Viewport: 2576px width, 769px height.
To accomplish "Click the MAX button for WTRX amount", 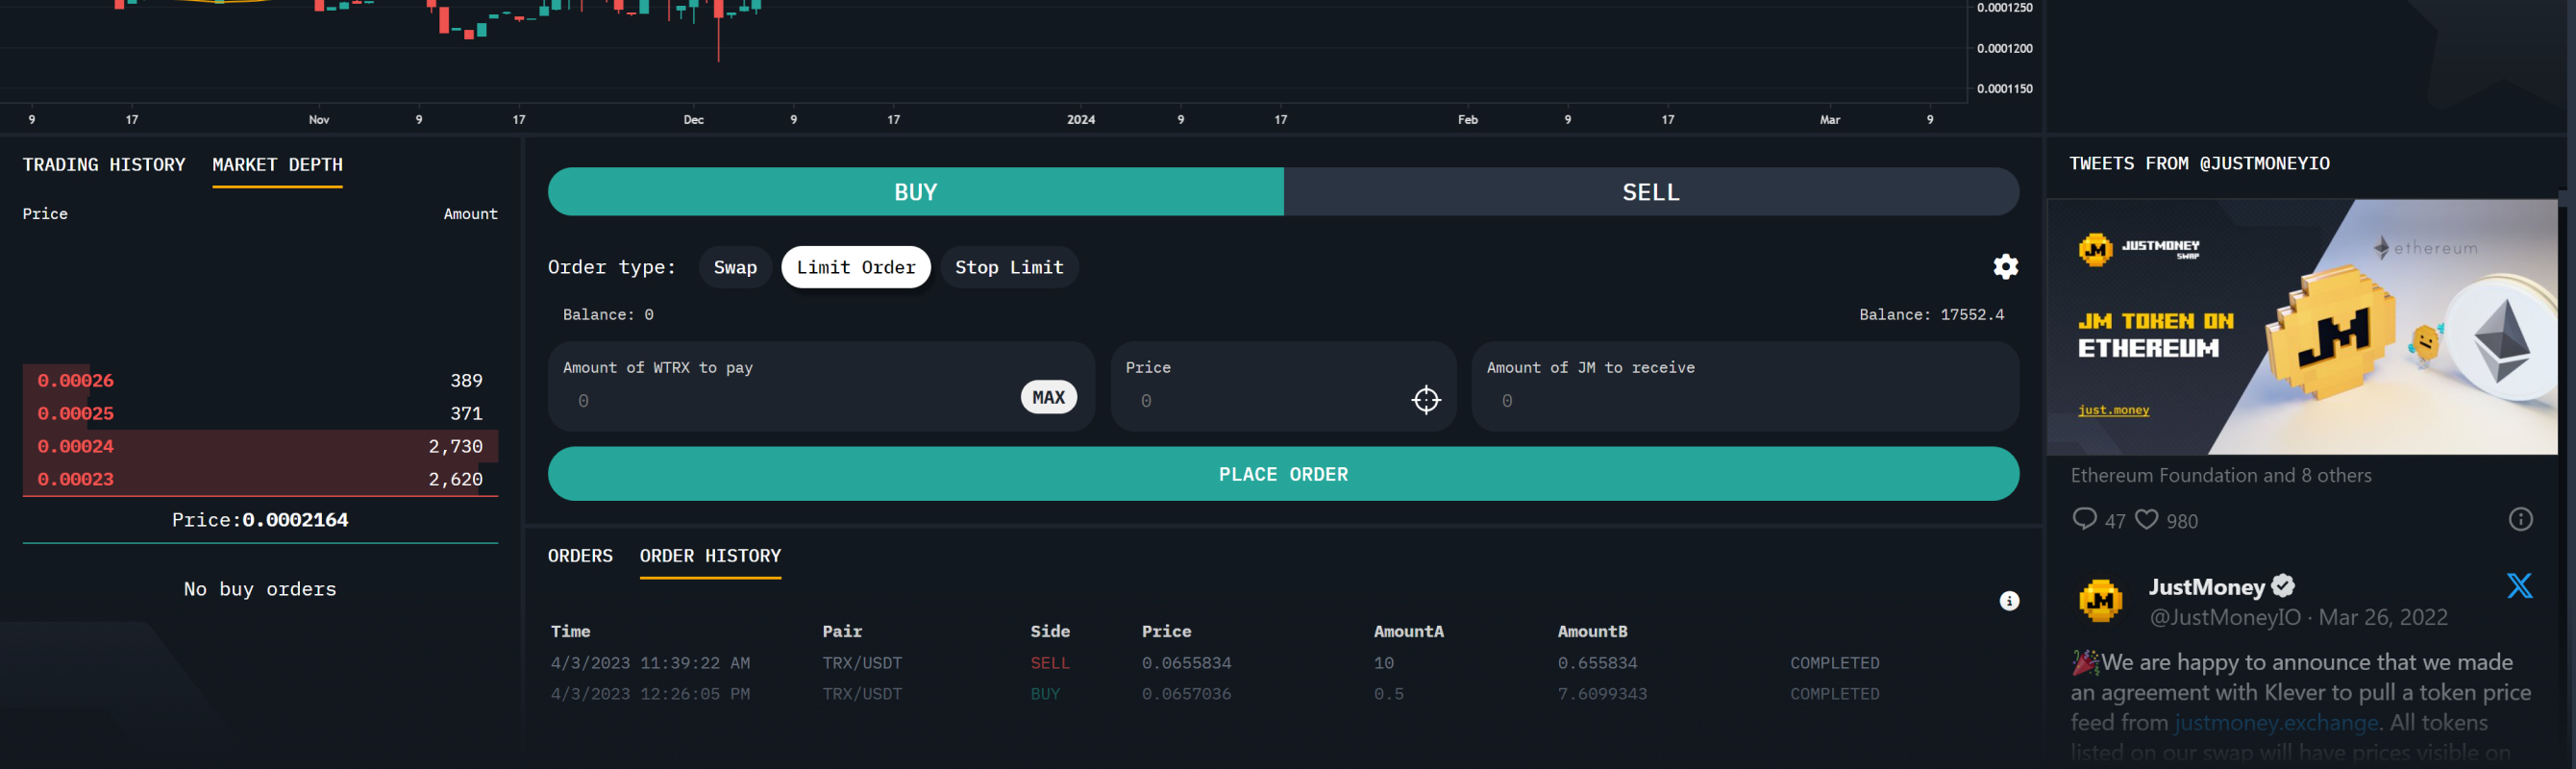I will coord(1048,398).
